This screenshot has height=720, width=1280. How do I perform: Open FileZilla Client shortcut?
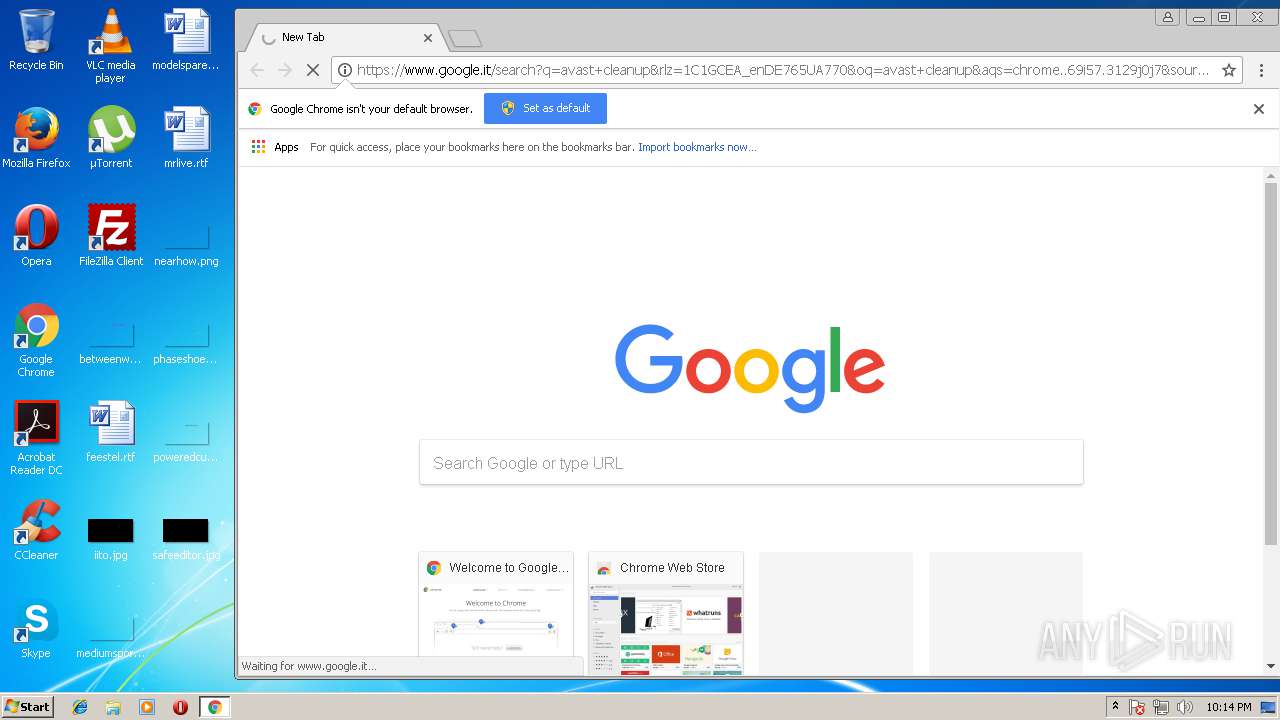110,236
